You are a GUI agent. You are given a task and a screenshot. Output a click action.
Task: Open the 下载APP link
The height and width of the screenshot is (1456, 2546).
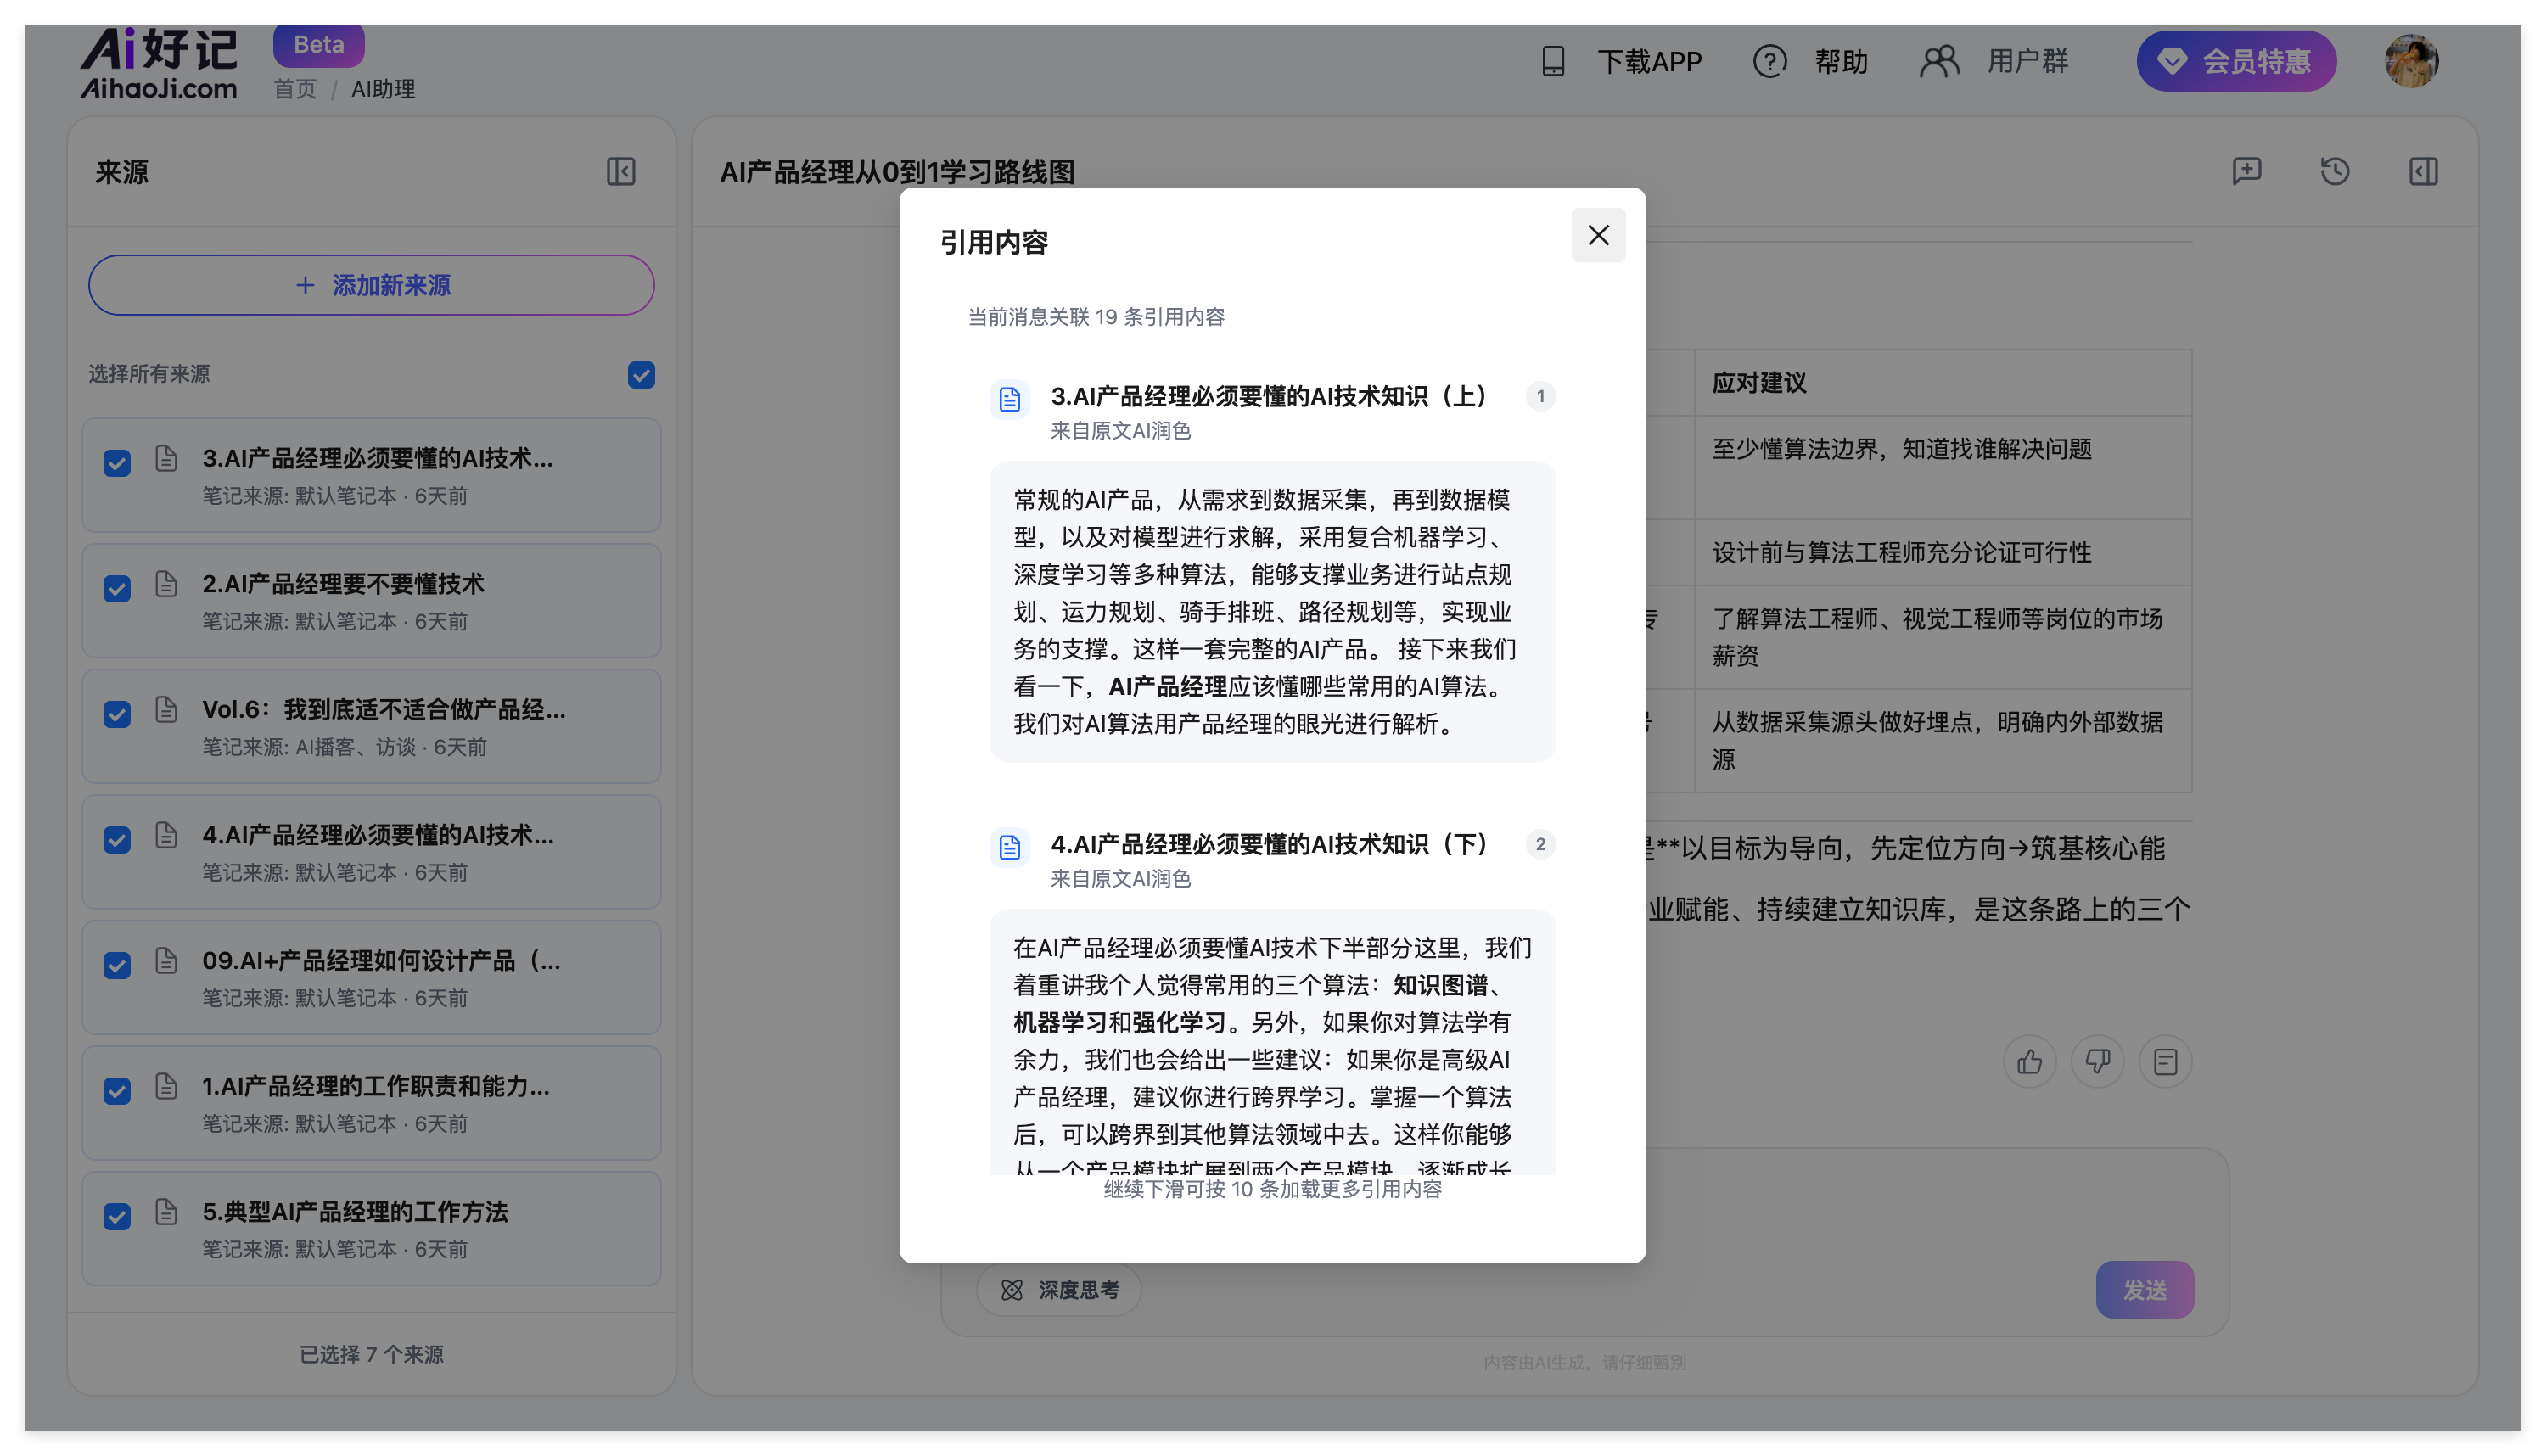point(1649,61)
